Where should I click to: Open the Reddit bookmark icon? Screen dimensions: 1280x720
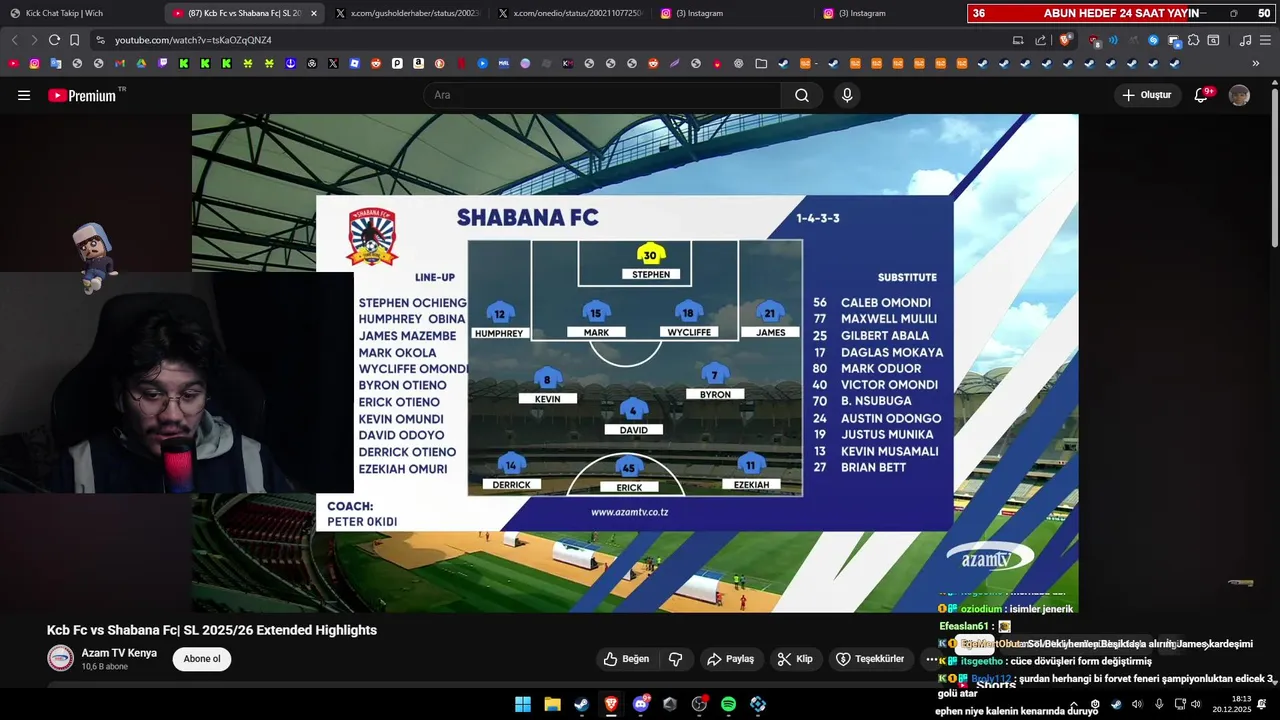[x=376, y=63]
